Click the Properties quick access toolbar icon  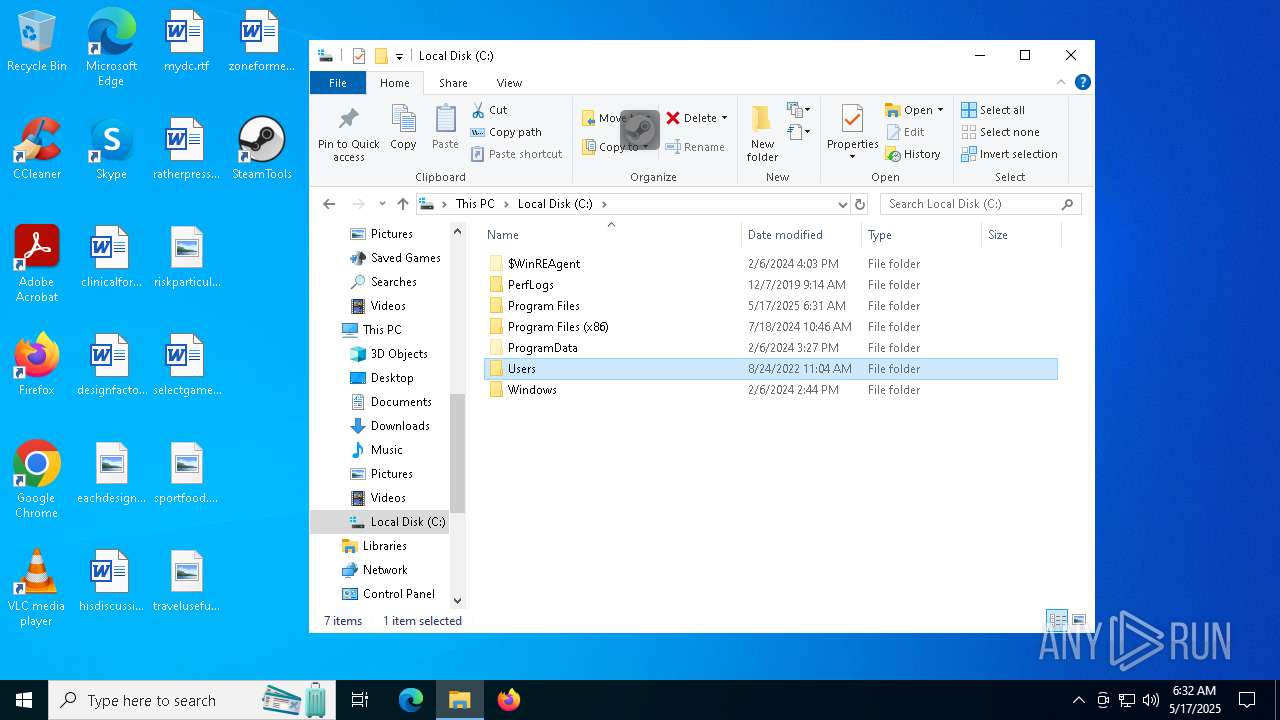[x=359, y=56]
